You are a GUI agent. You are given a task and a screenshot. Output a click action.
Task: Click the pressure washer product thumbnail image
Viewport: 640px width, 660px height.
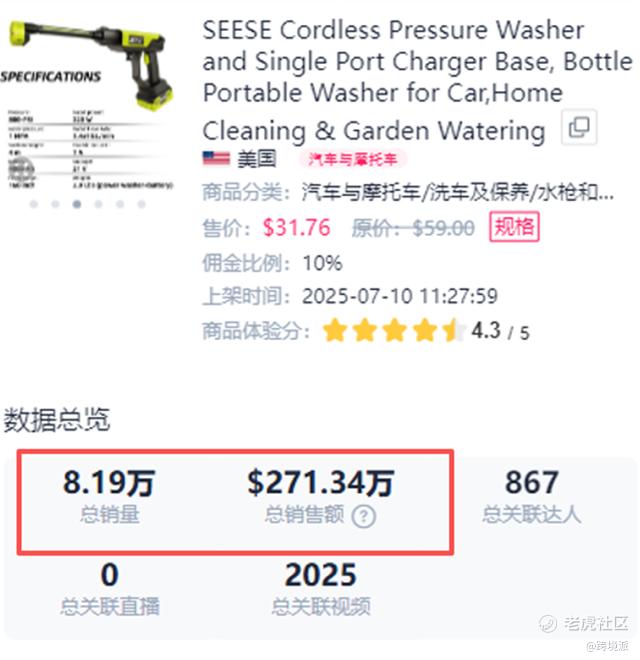pyautogui.click(x=88, y=105)
